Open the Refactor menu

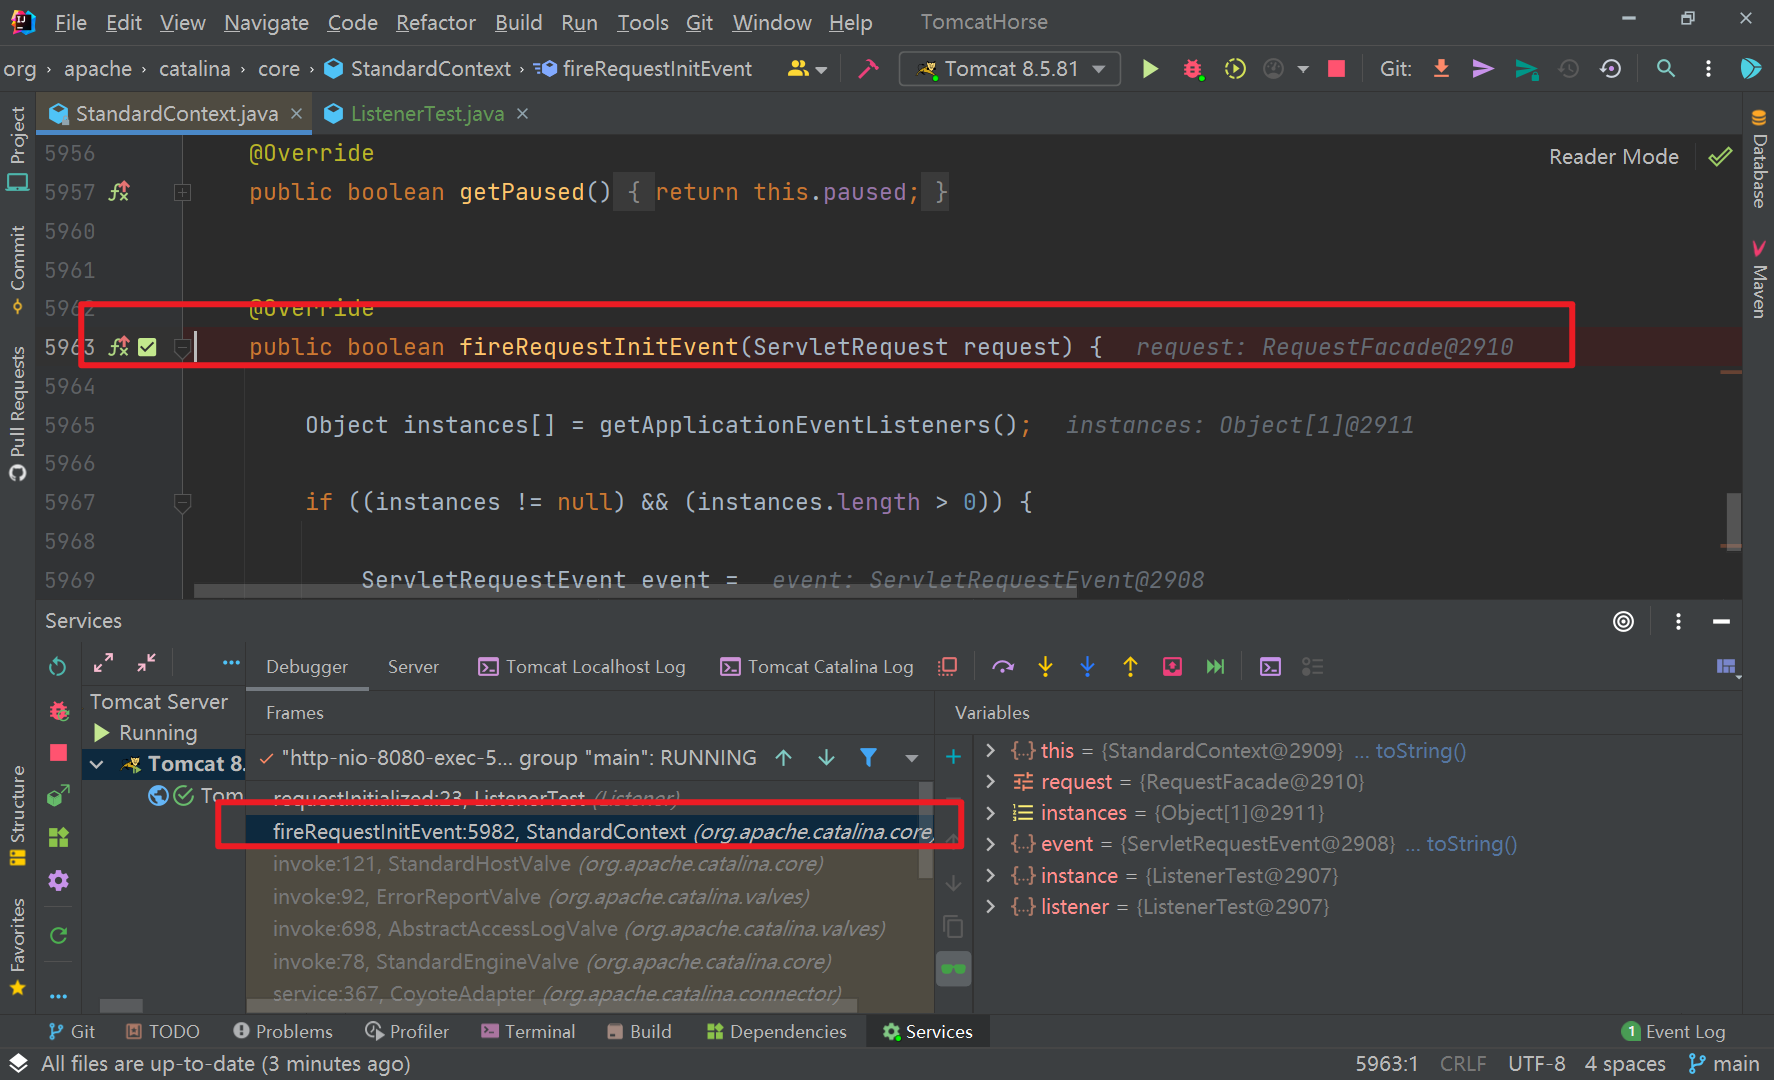click(x=435, y=21)
